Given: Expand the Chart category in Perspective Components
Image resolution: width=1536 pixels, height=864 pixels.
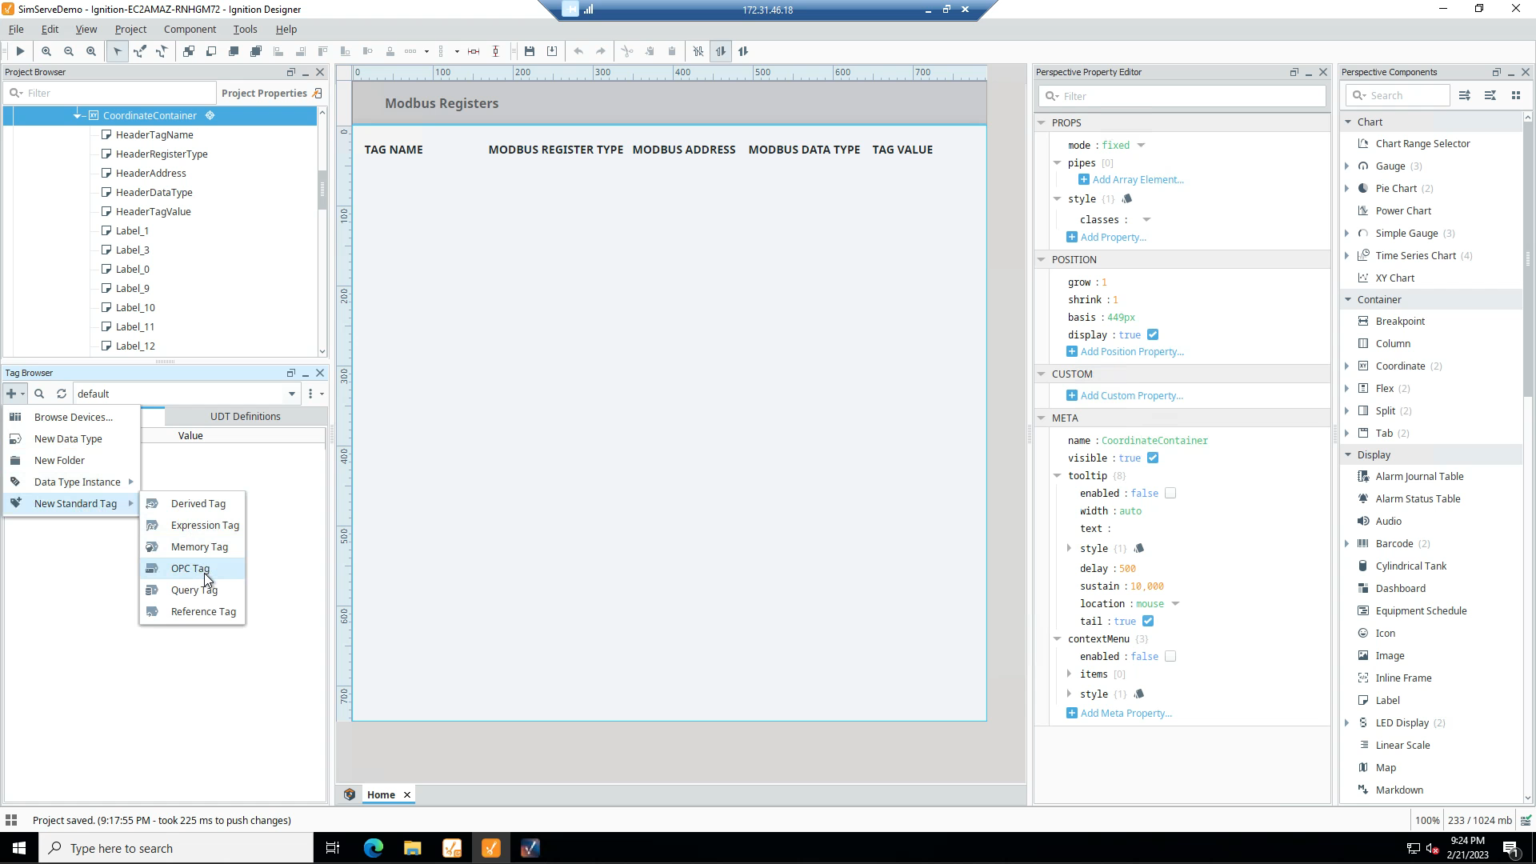Looking at the screenshot, I should 1348,121.
